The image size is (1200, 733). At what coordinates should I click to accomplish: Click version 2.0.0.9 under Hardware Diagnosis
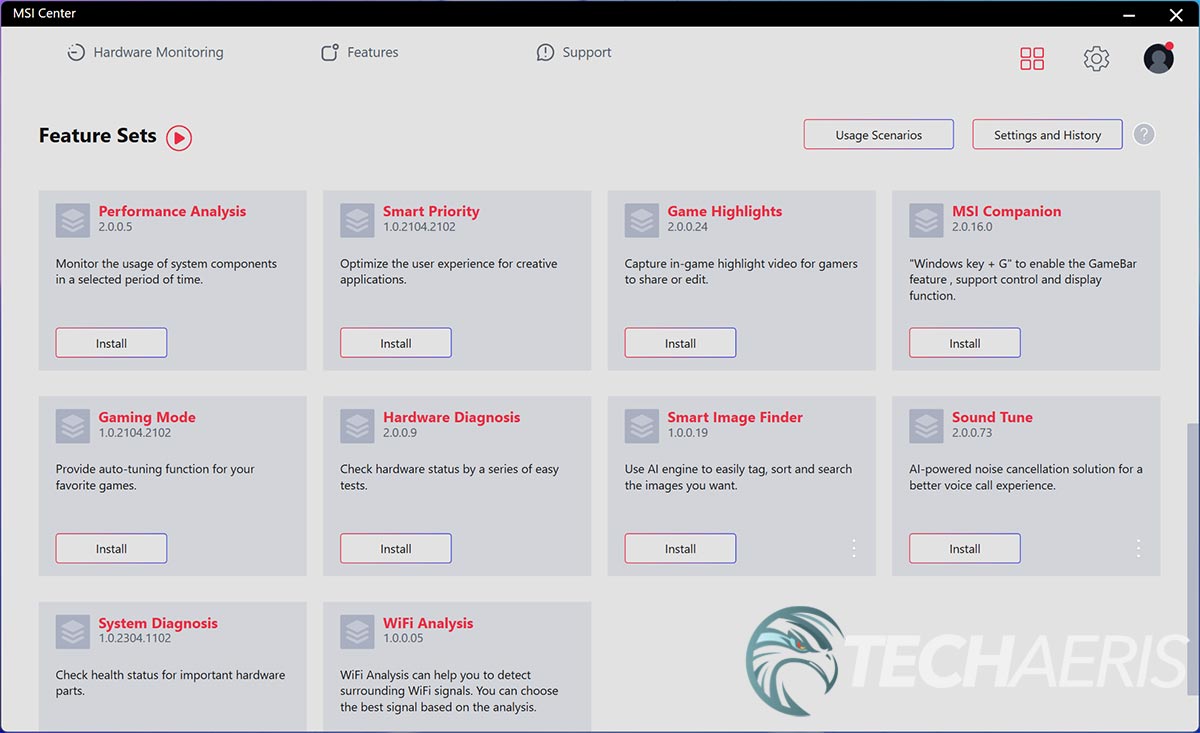coord(400,433)
